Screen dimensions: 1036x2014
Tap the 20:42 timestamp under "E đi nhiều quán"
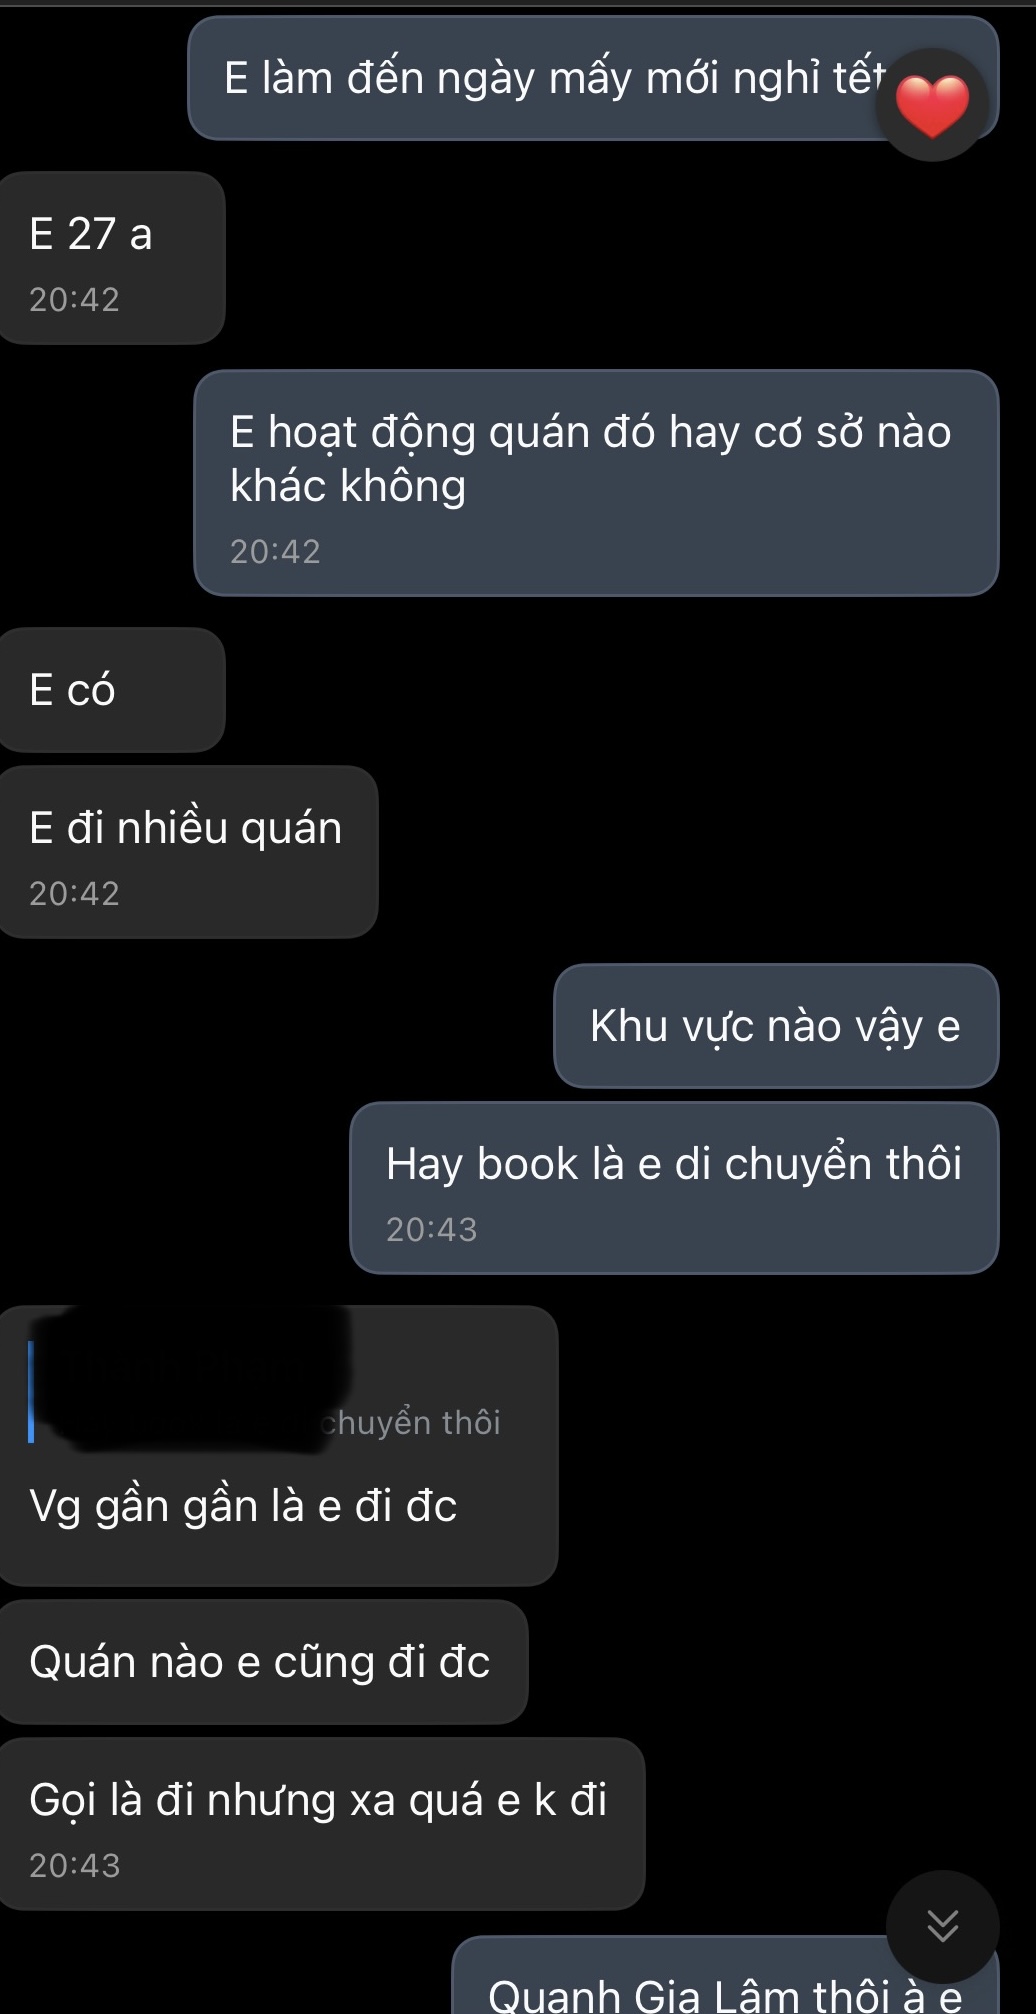[75, 894]
